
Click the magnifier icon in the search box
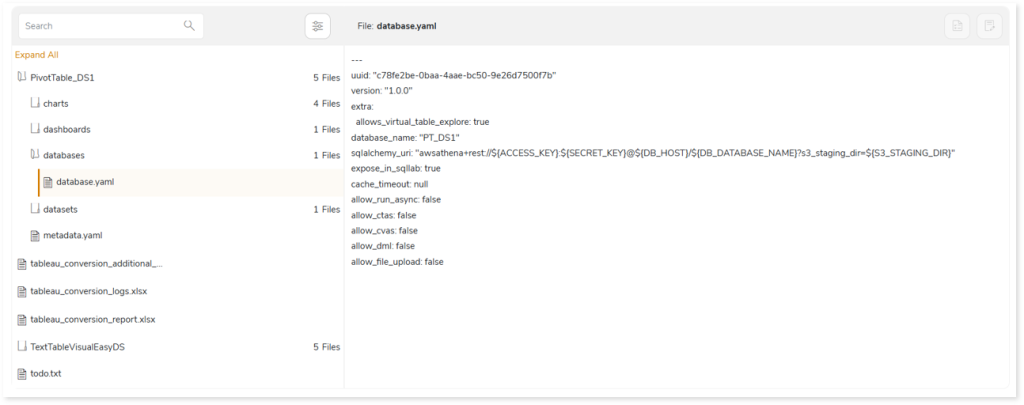189,26
